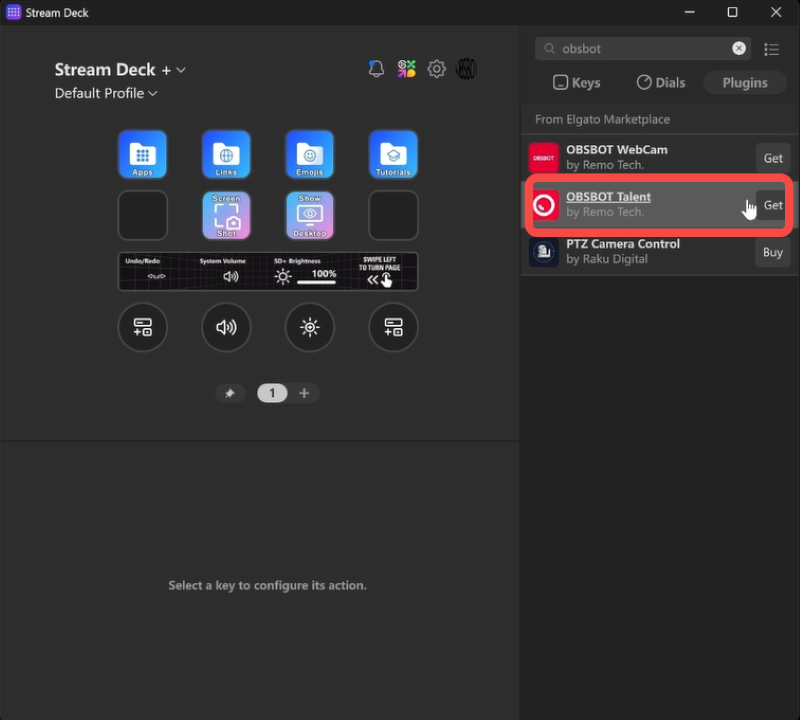
Task: Clear the obsbot search text
Action: click(739, 48)
